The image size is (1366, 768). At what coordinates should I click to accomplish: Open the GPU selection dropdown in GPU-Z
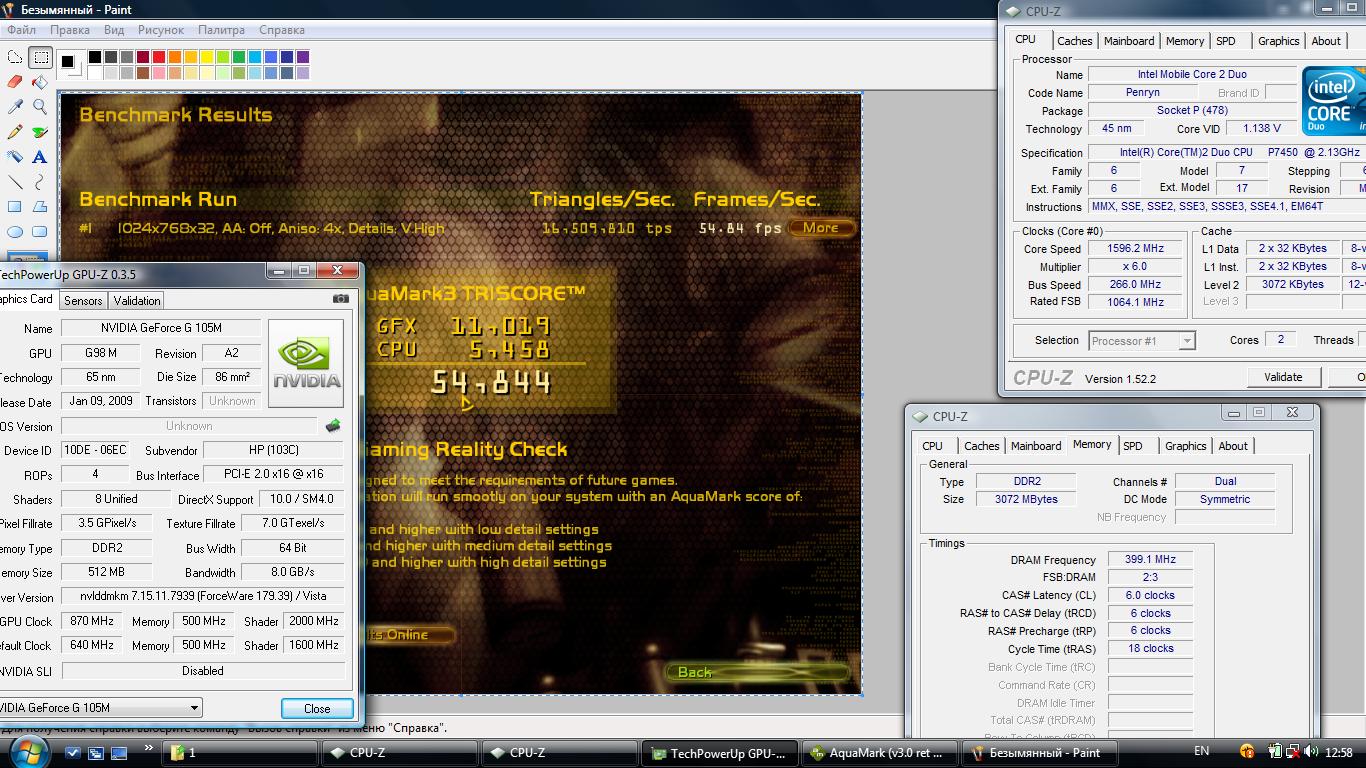point(194,707)
